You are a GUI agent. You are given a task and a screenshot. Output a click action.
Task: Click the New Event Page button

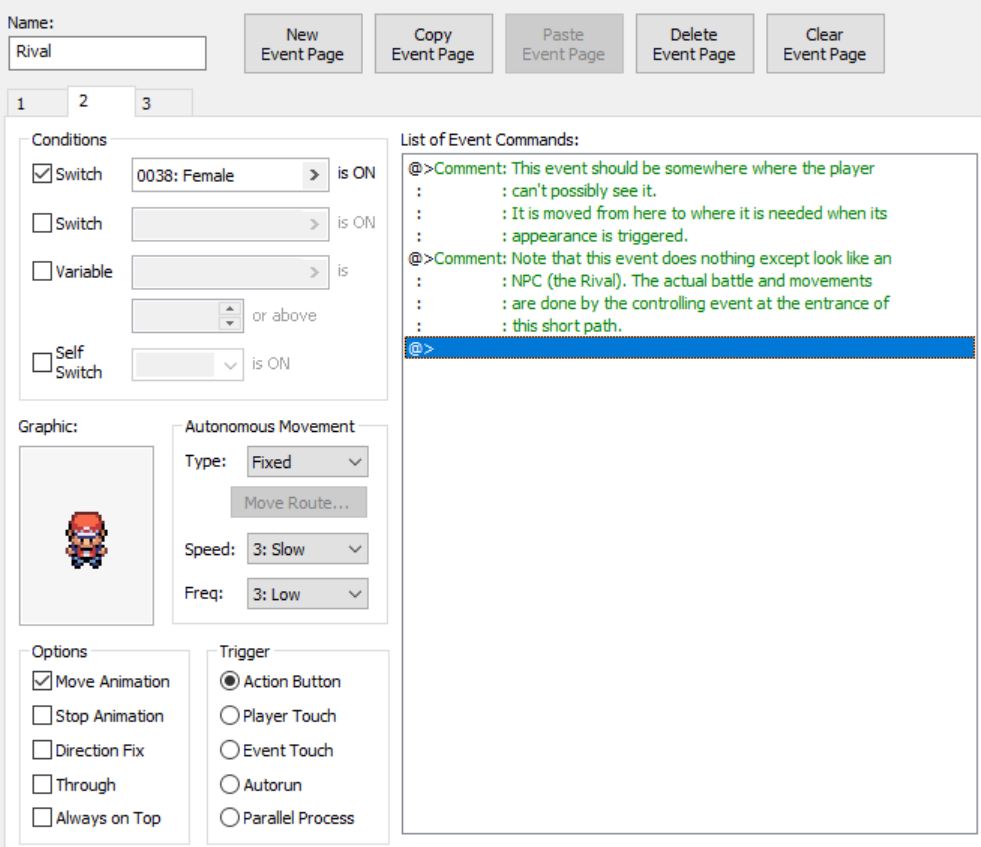point(302,44)
